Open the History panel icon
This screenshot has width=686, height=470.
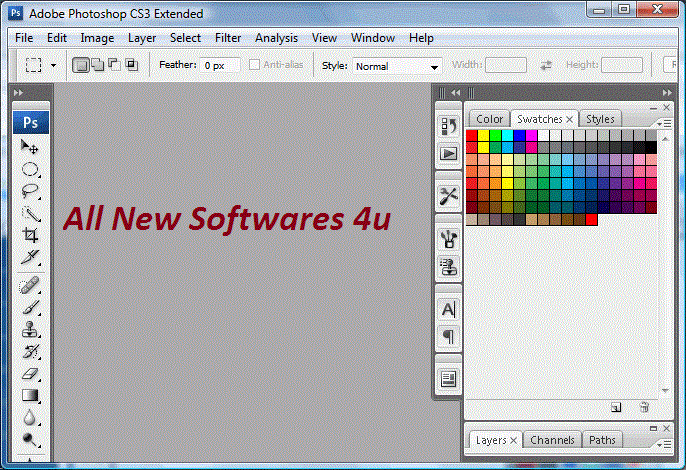tap(448, 126)
